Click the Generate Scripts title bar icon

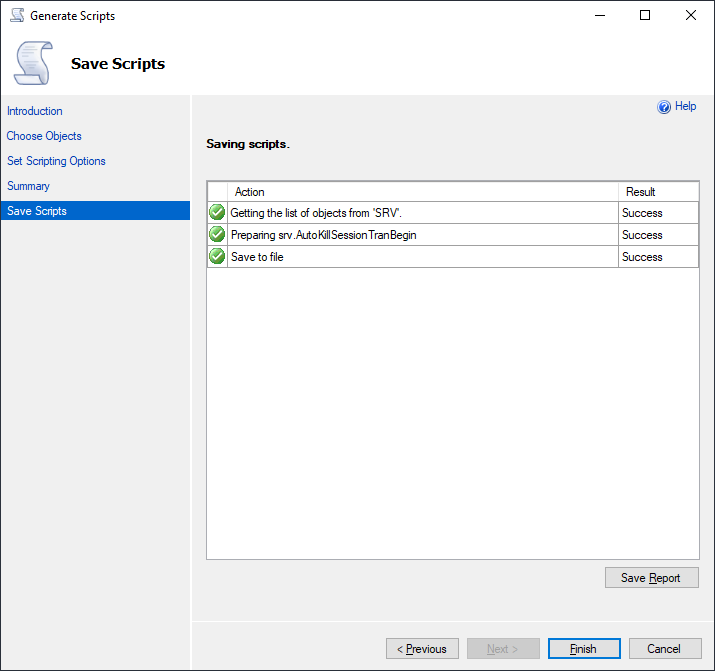17,16
